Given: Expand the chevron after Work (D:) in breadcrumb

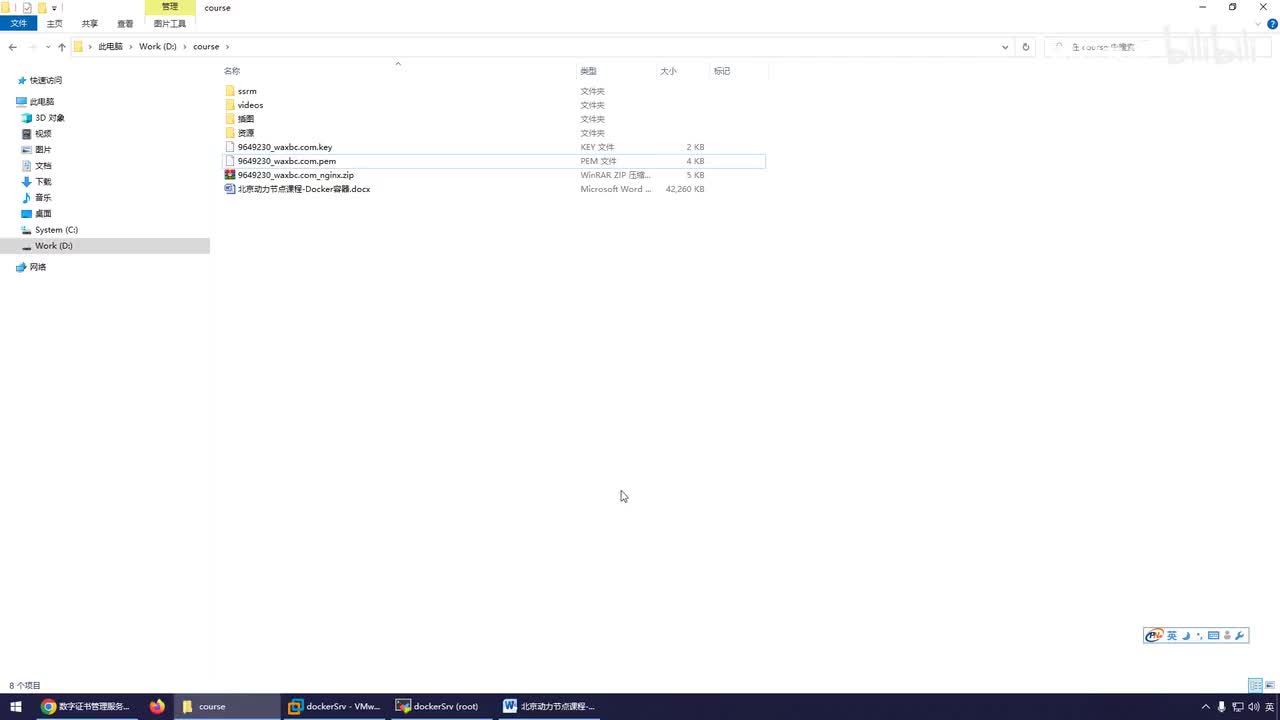Looking at the screenshot, I should (185, 47).
